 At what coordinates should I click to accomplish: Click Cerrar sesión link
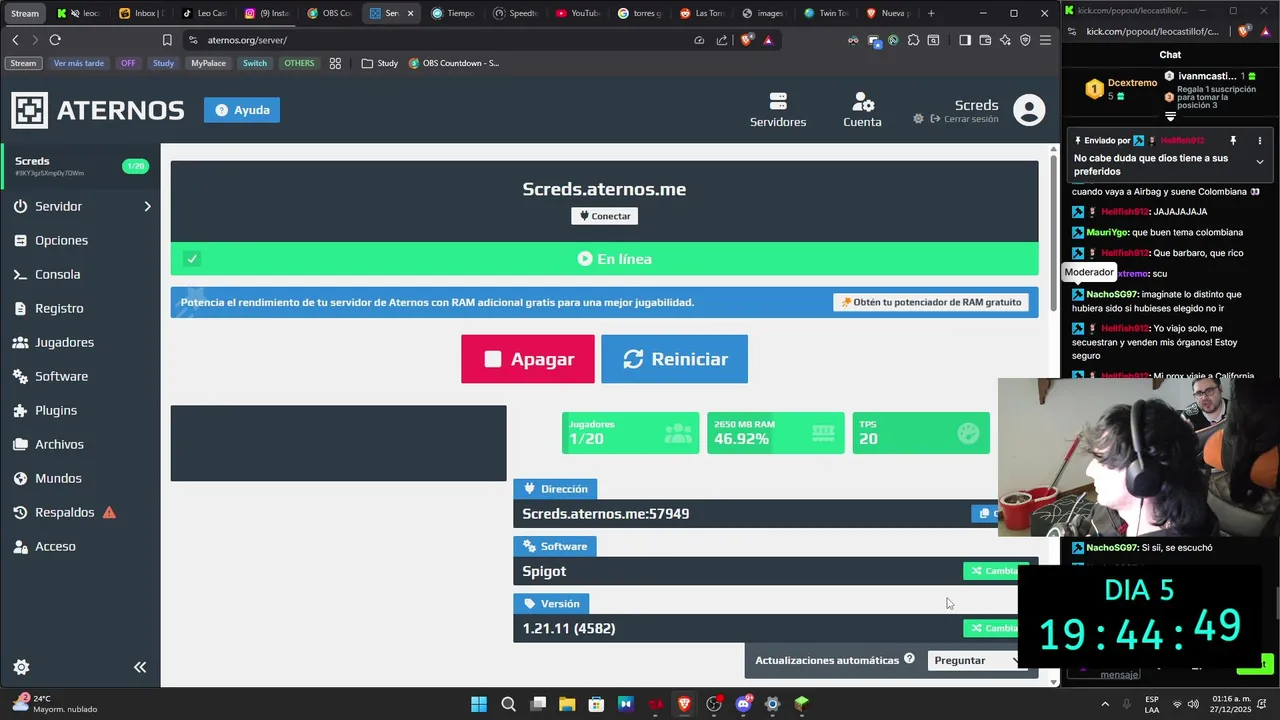[x=964, y=119]
